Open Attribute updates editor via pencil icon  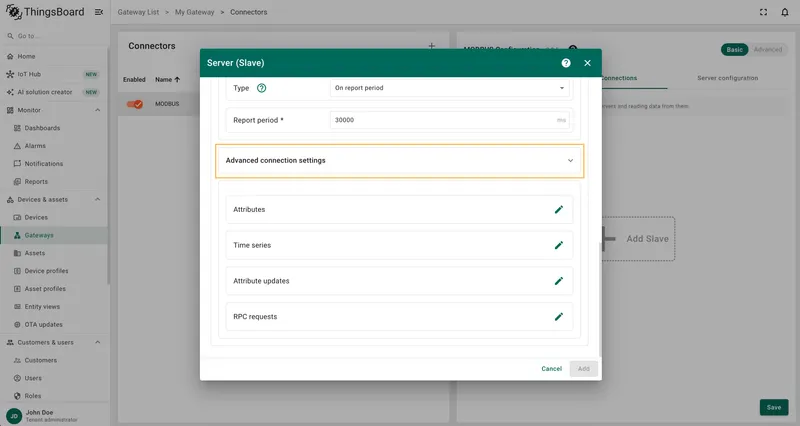point(559,281)
